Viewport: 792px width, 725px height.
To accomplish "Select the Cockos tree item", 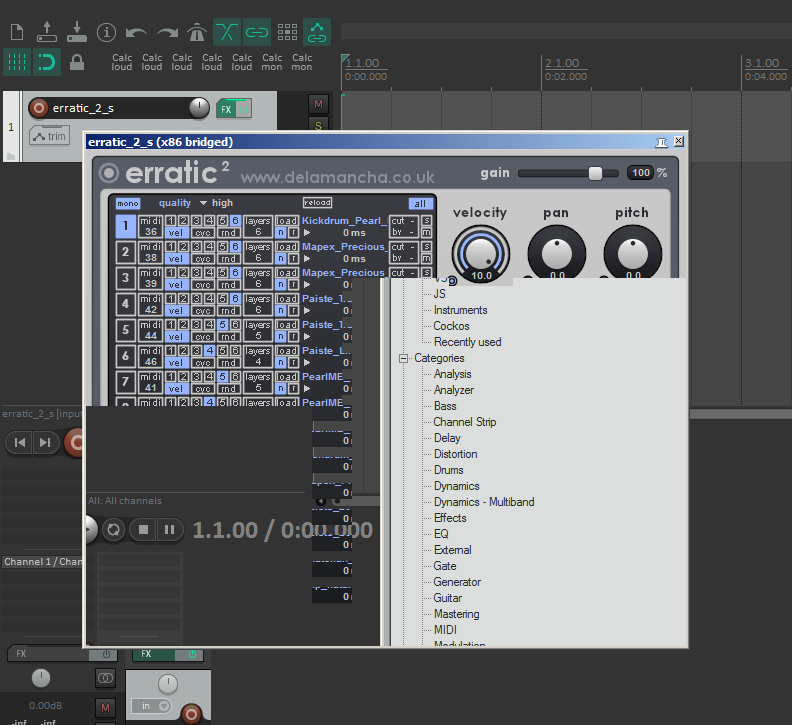I will pos(452,326).
